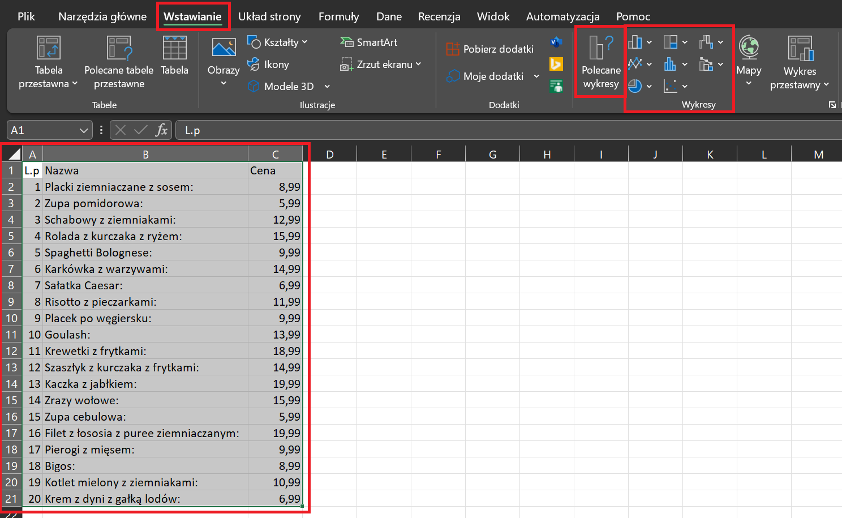
Task: Click the Polecane wykresy button
Action: (601, 61)
